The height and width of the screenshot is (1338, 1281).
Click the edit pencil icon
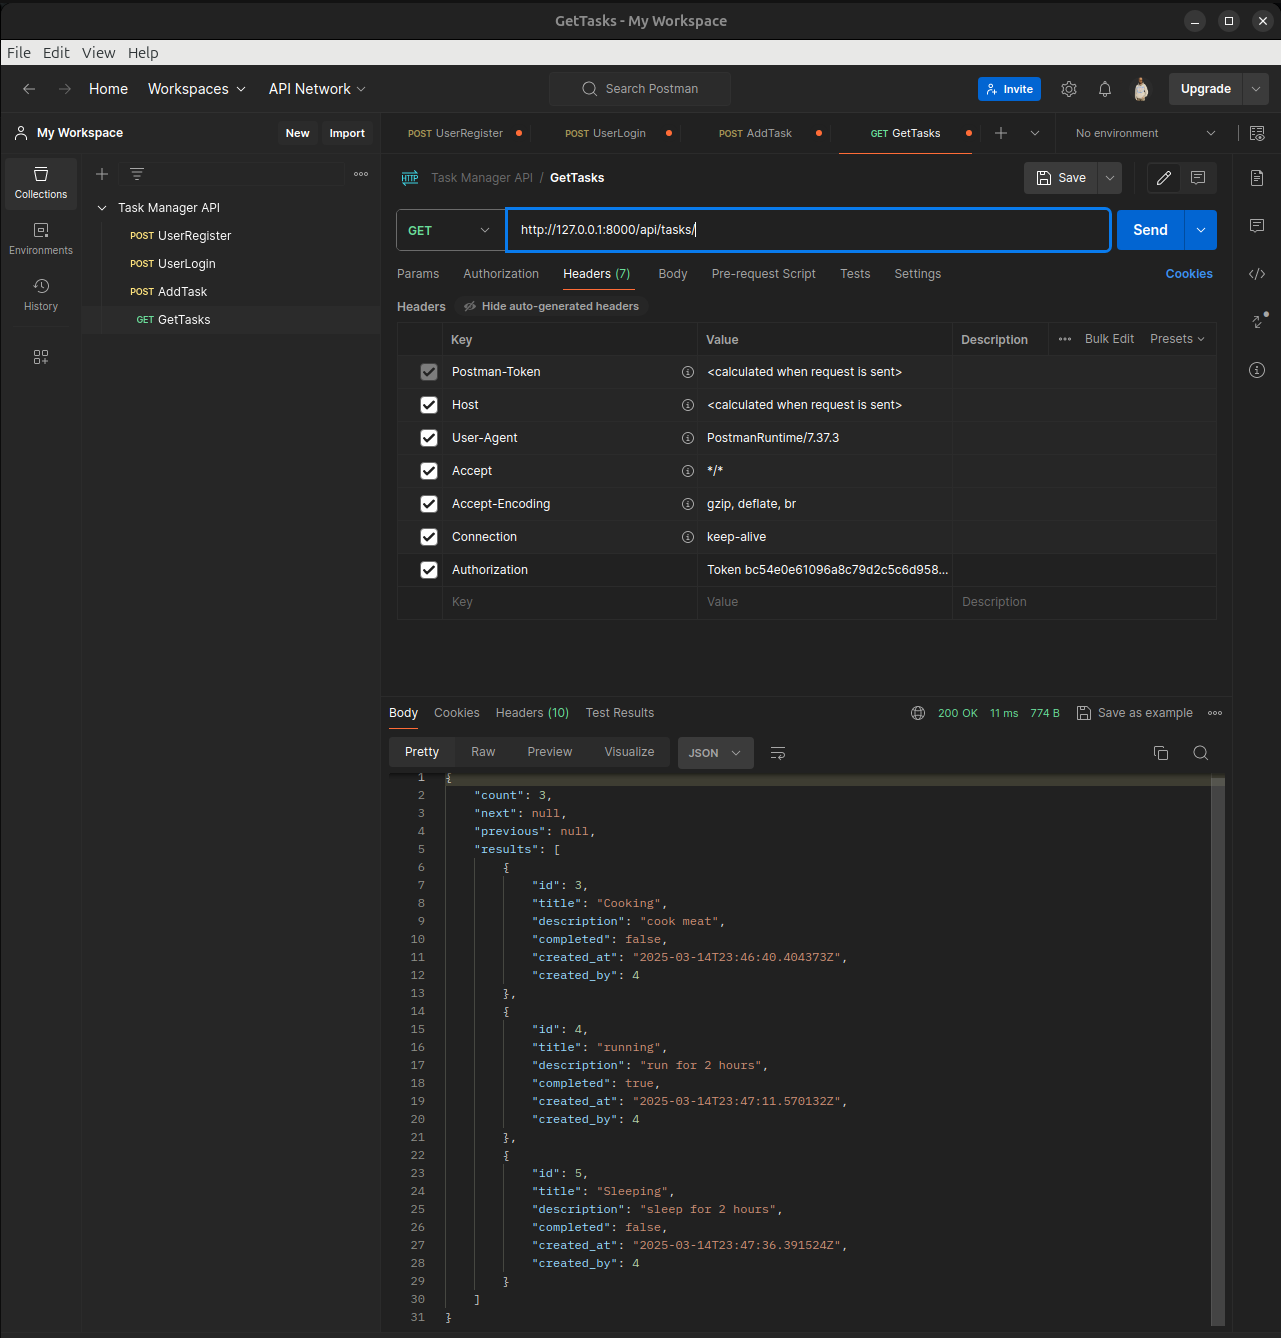[1164, 178]
